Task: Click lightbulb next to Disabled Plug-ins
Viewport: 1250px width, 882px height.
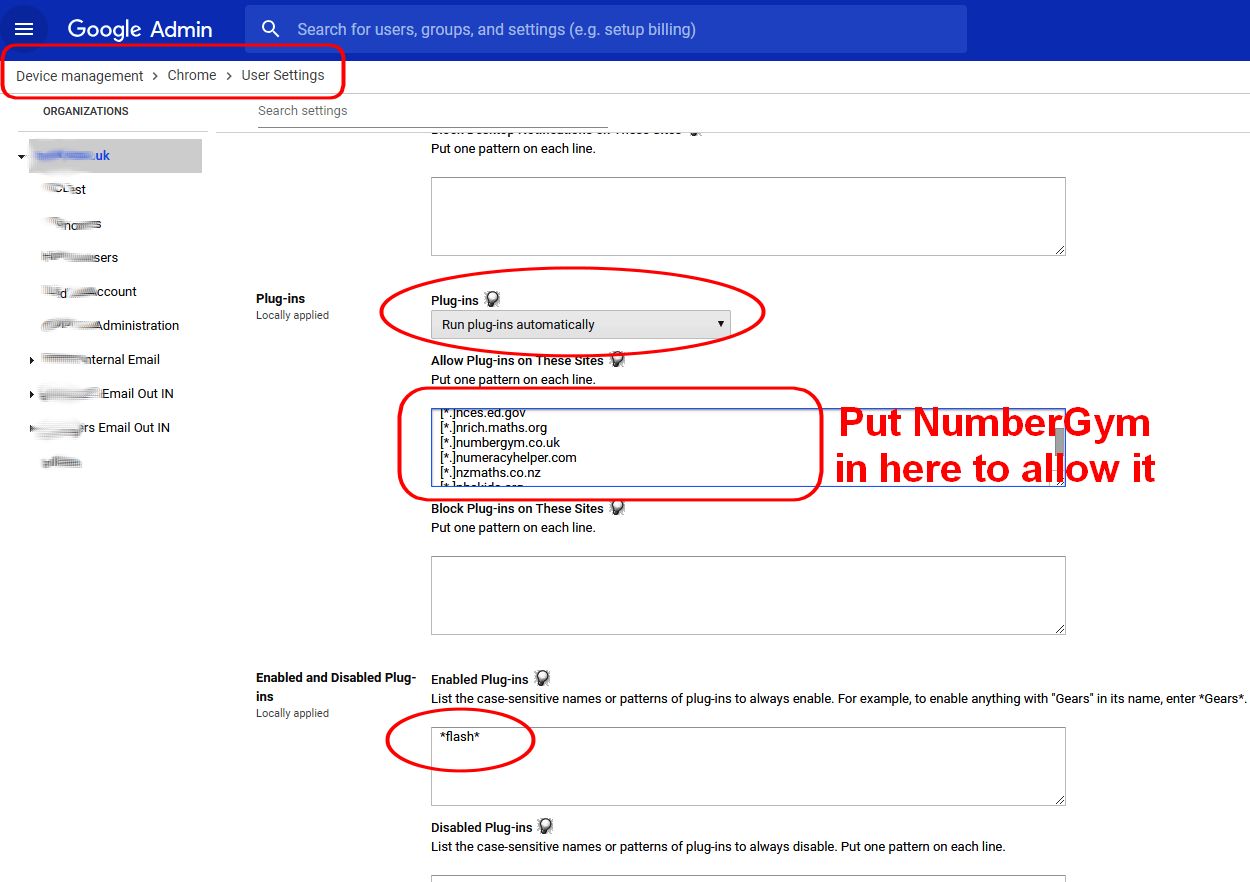Action: (x=545, y=827)
